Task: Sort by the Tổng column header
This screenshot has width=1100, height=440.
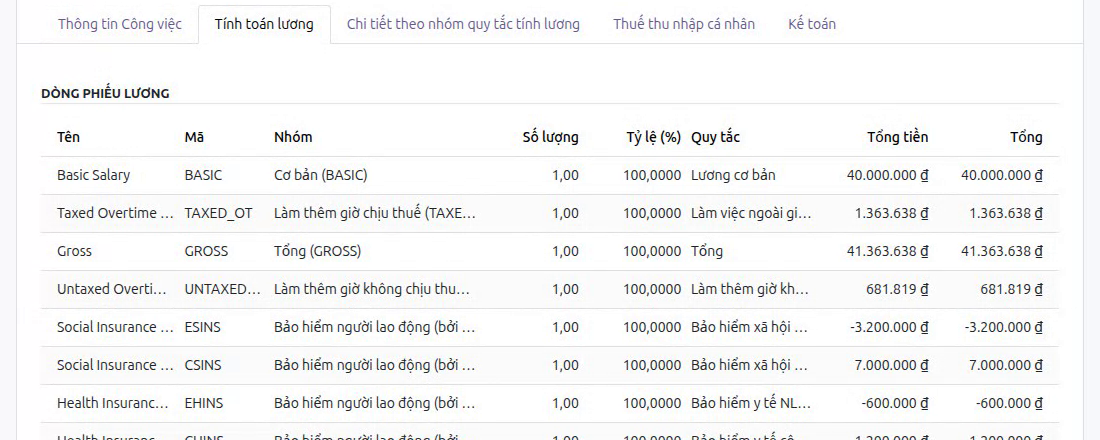Action: [x=1026, y=138]
